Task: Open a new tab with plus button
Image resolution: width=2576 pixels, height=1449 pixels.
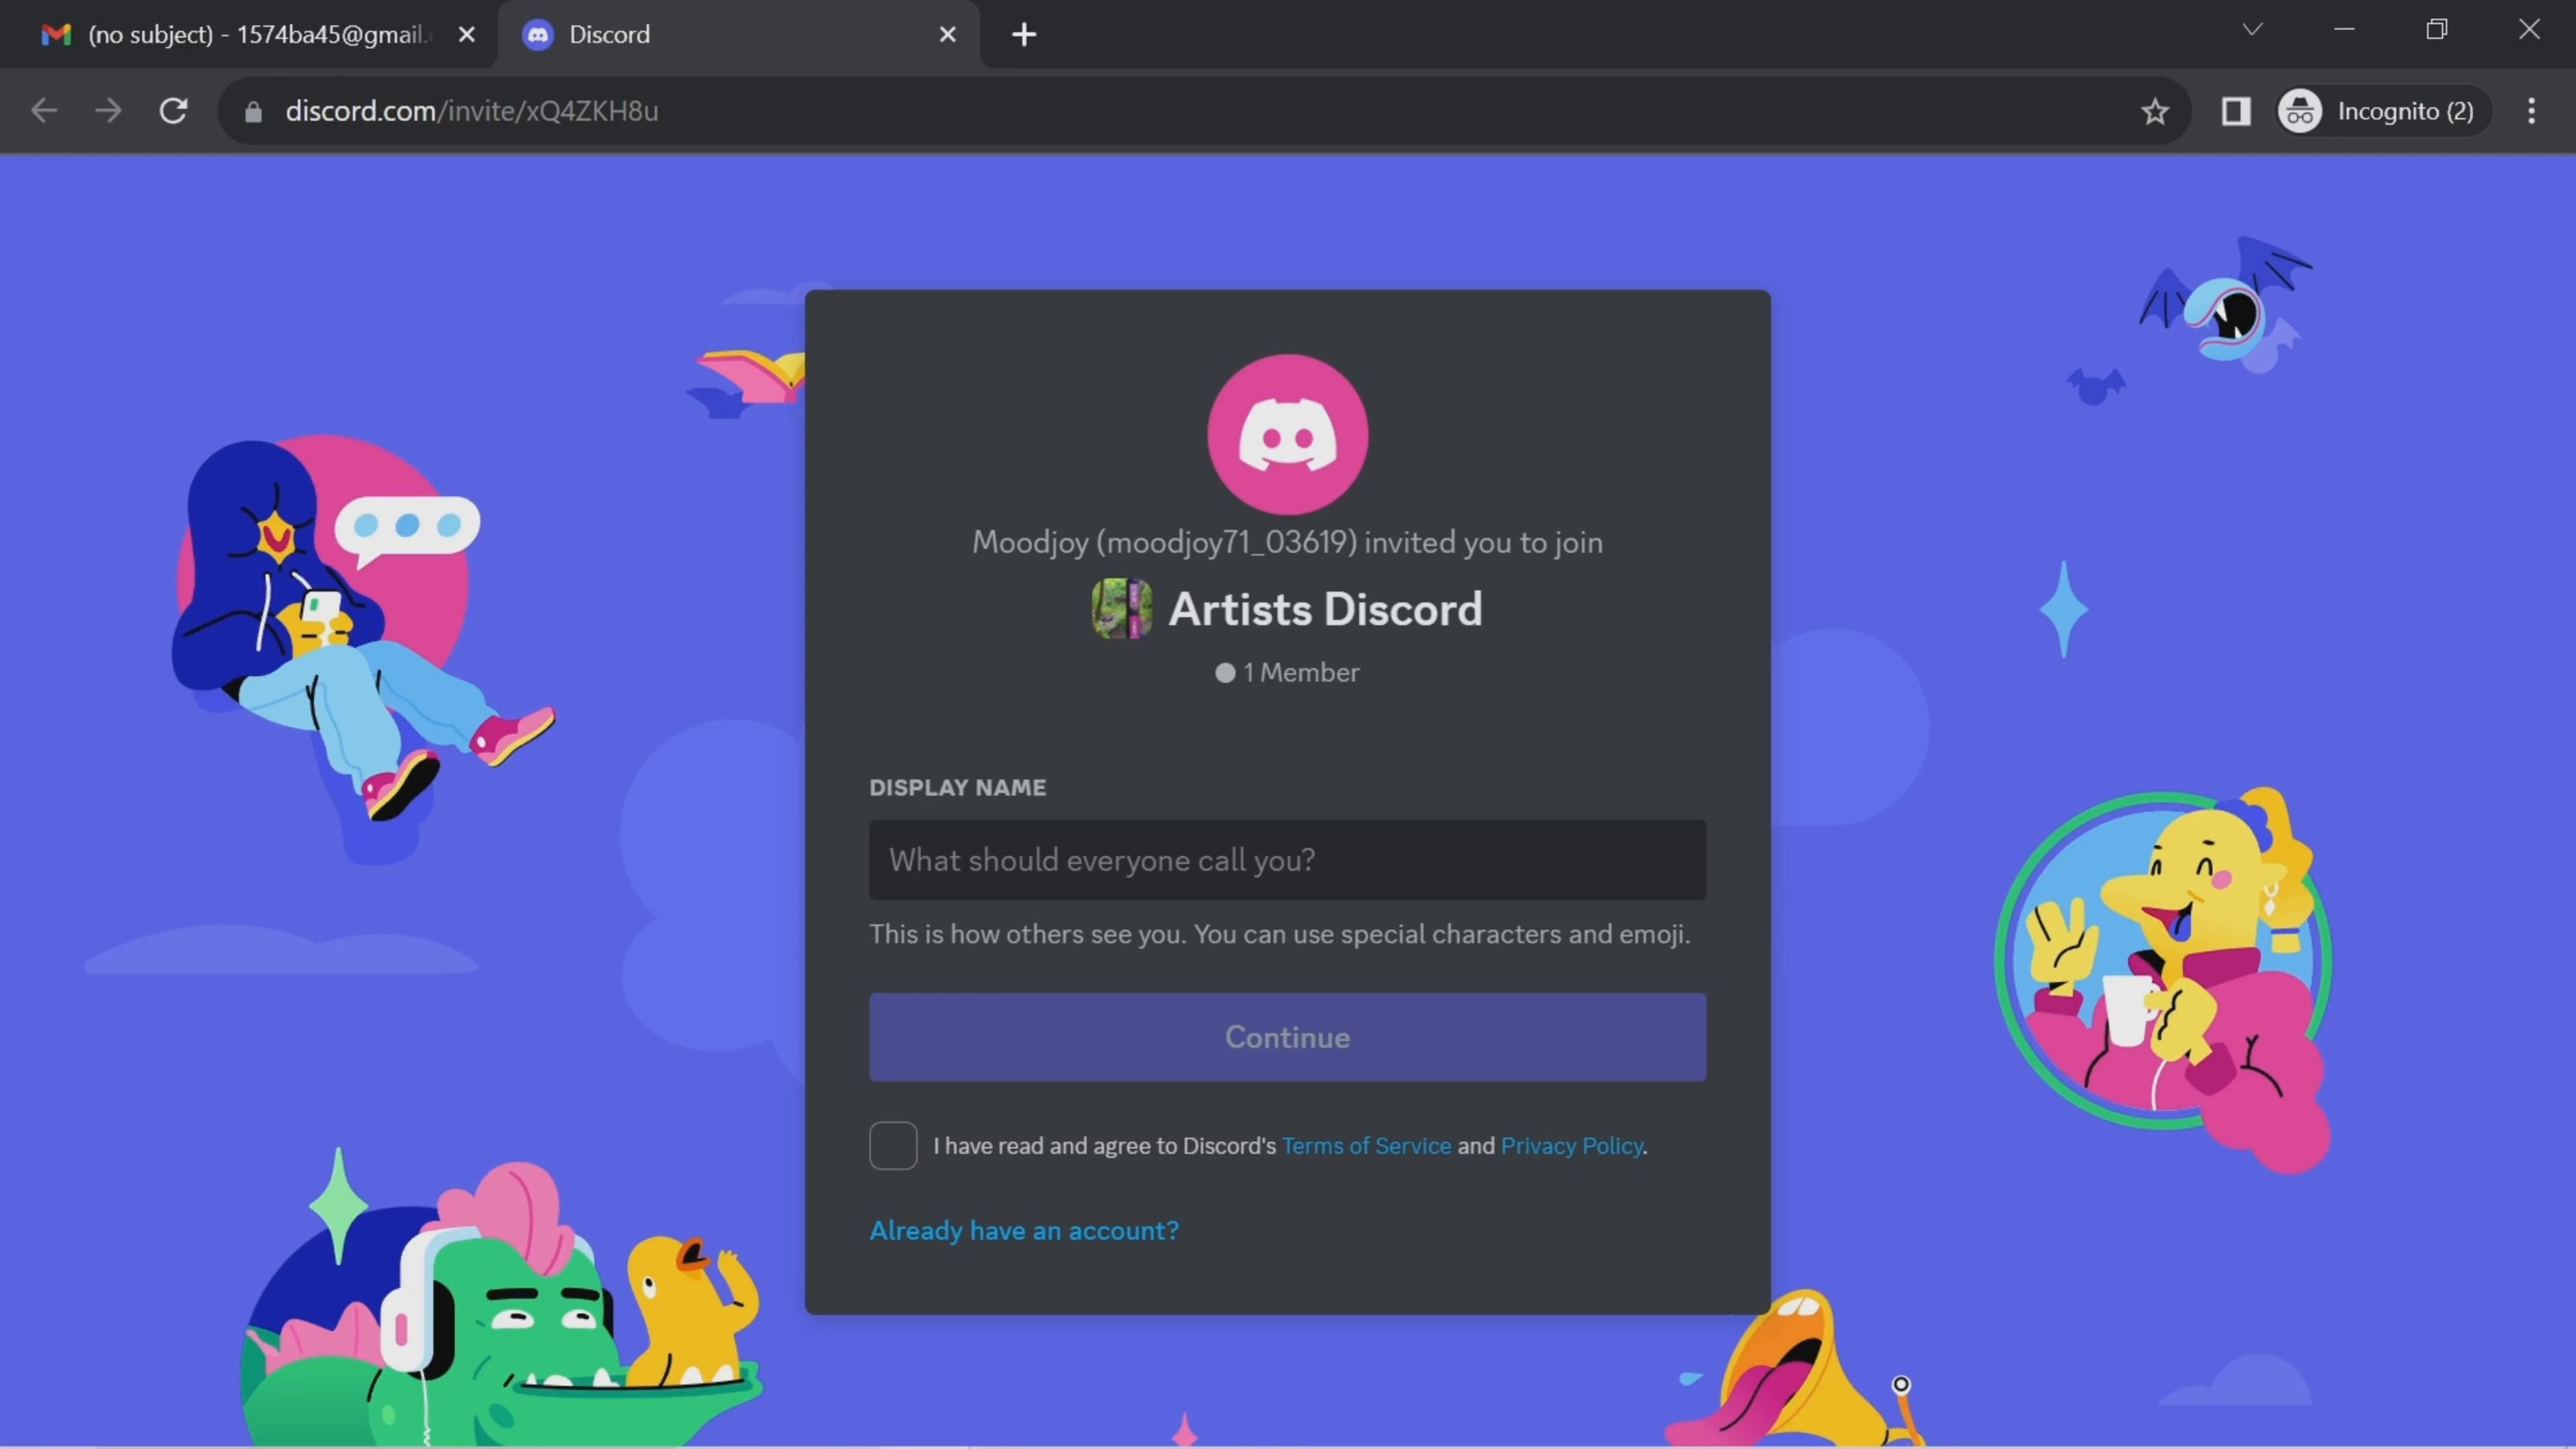Action: (1023, 34)
